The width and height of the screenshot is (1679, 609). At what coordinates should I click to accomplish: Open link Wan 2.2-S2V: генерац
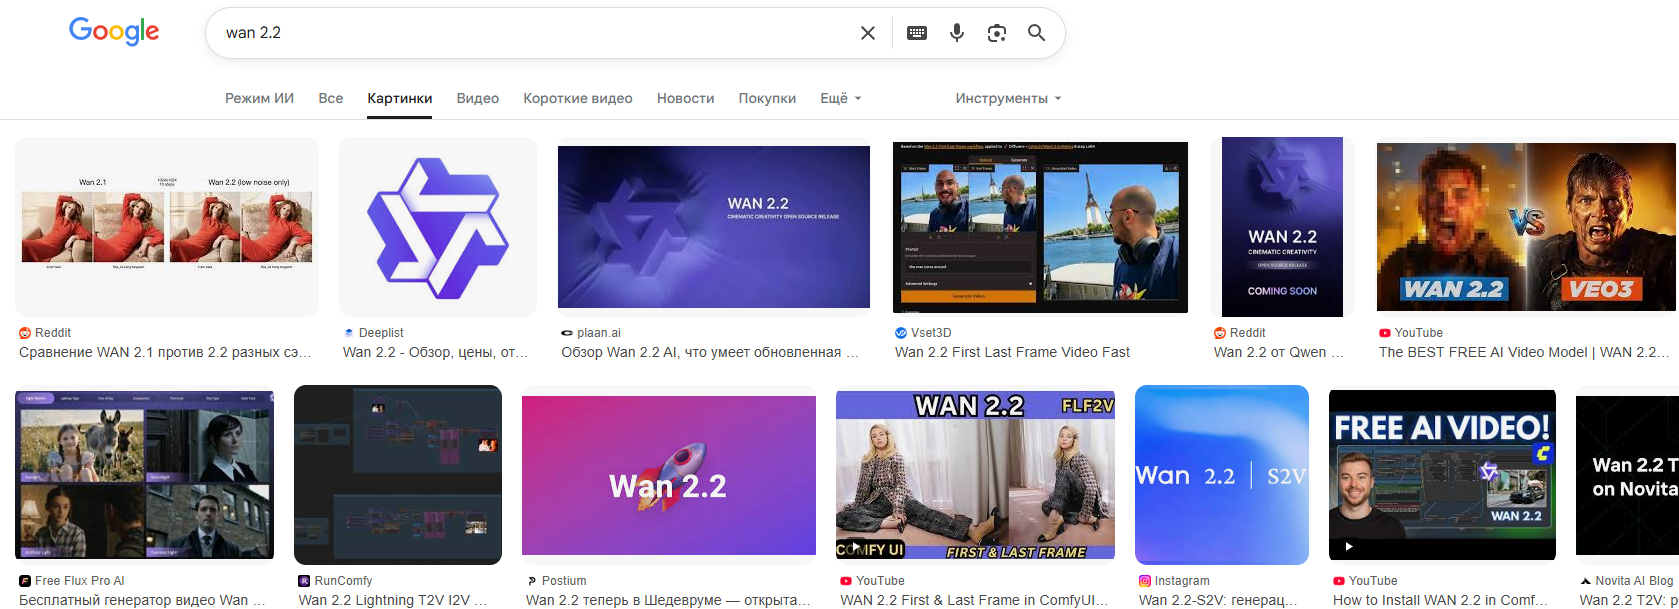pos(1219,600)
